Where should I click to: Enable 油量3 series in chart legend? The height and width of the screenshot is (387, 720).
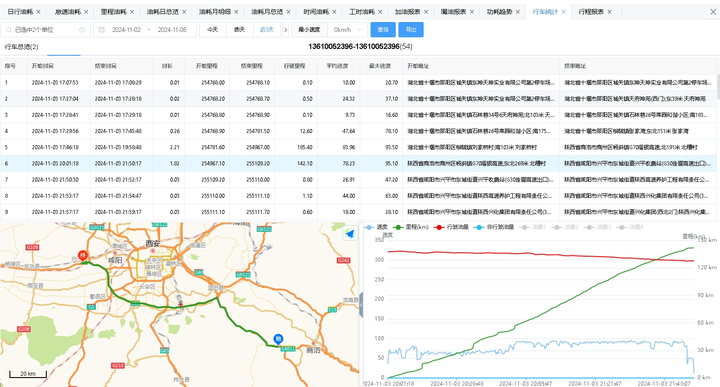[598, 227]
